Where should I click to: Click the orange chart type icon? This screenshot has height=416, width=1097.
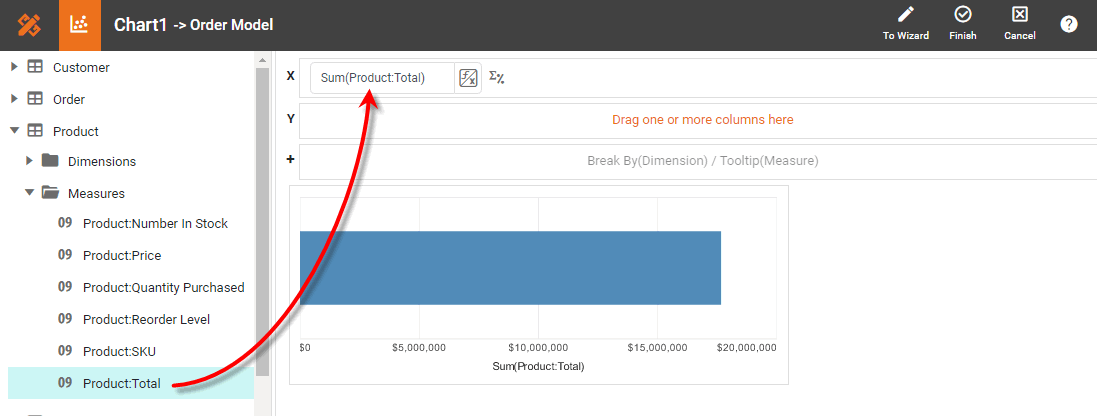[x=80, y=25]
